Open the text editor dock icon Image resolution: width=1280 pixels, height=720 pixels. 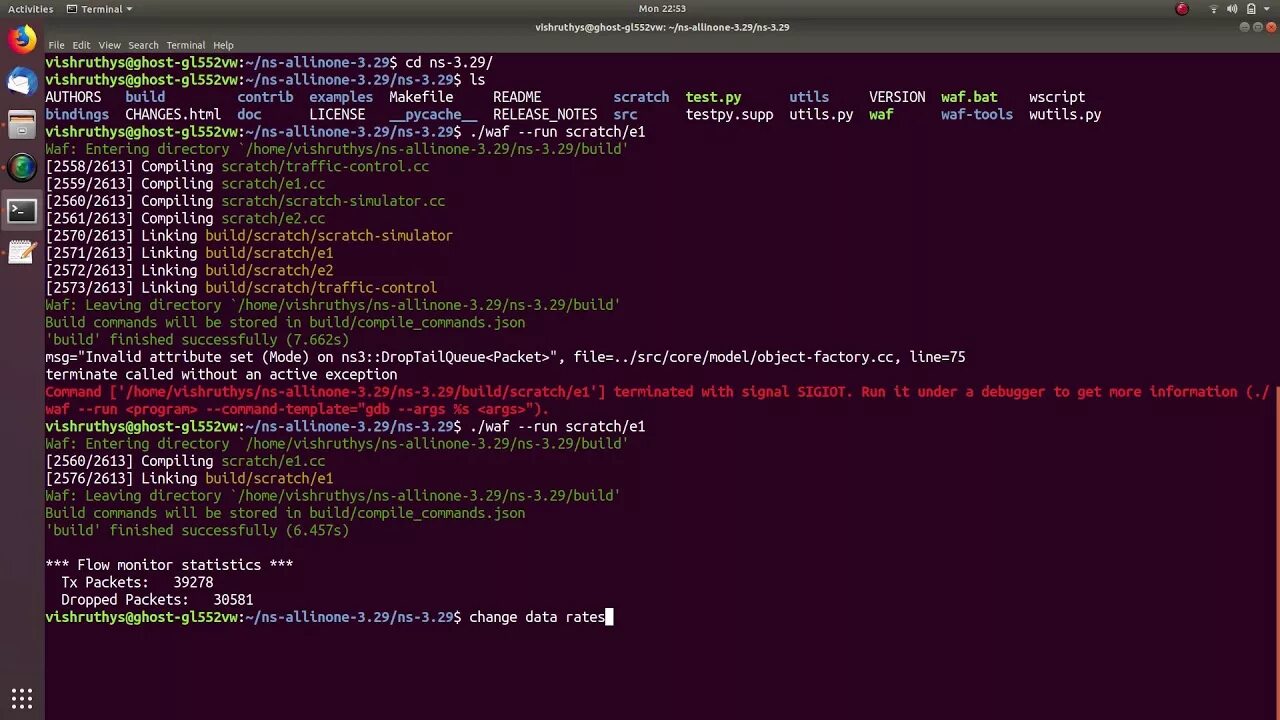tap(22, 253)
